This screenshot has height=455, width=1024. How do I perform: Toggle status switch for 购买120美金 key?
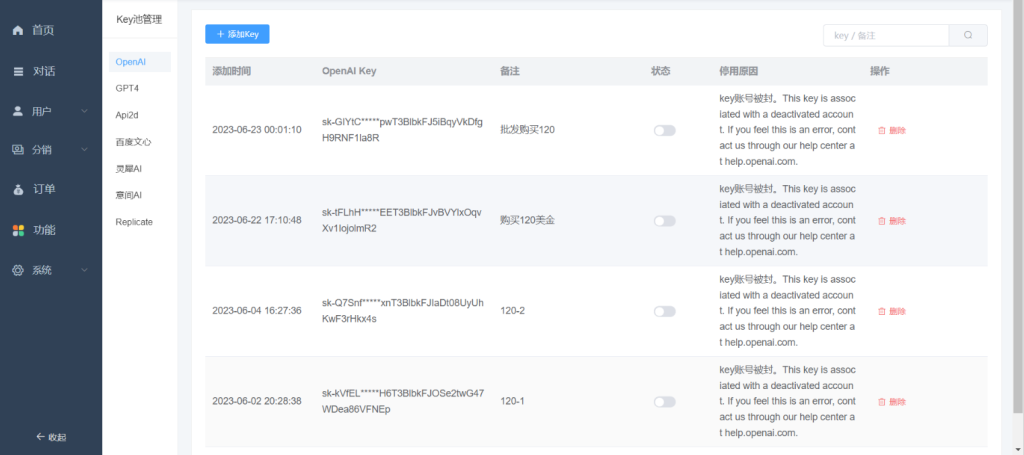[x=664, y=221]
